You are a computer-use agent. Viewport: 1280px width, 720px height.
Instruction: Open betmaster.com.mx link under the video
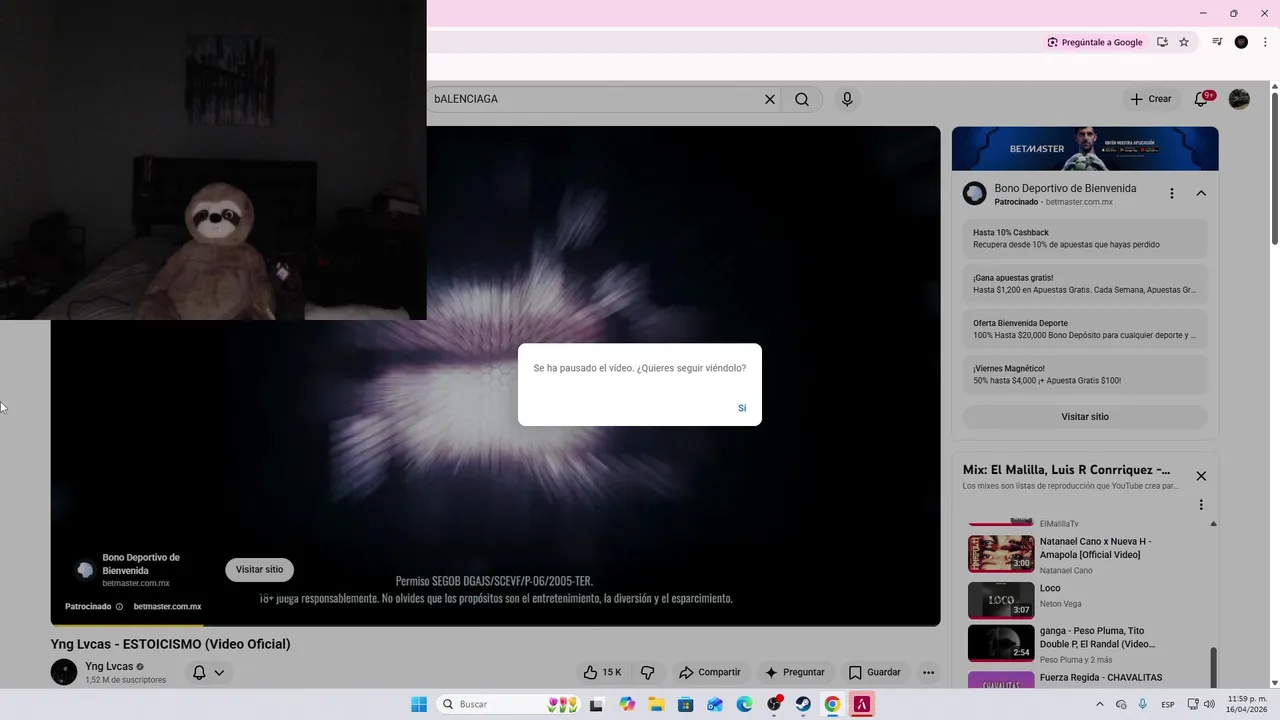click(x=167, y=606)
